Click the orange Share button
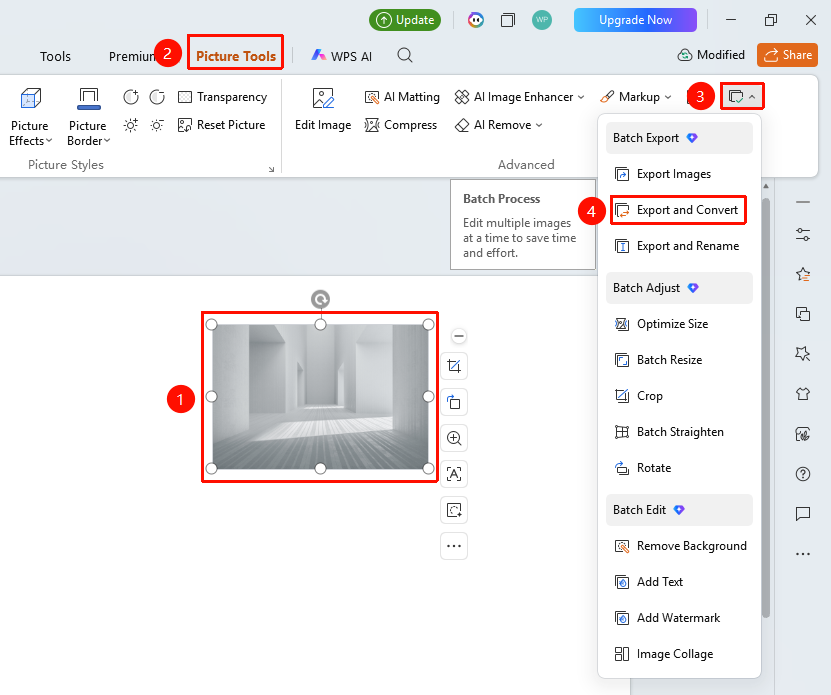 pos(788,55)
